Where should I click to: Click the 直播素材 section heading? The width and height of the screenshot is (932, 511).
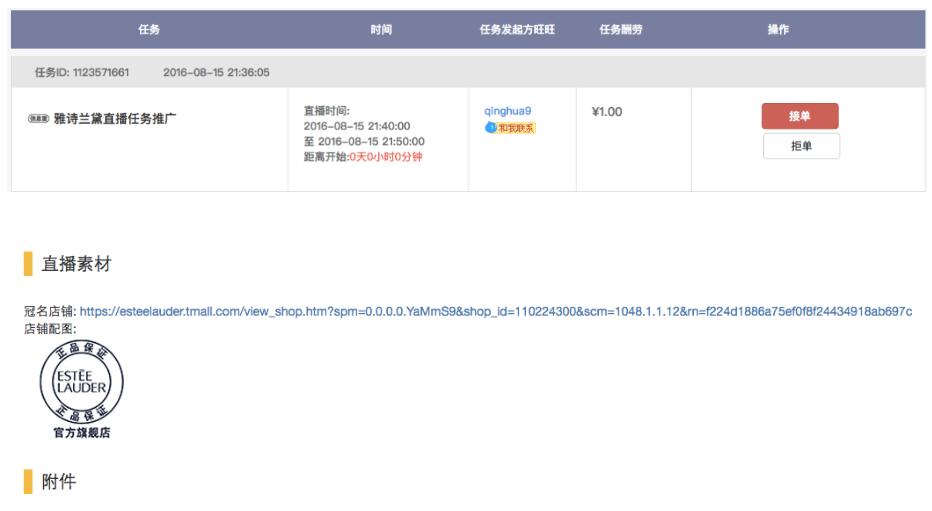coord(75,264)
